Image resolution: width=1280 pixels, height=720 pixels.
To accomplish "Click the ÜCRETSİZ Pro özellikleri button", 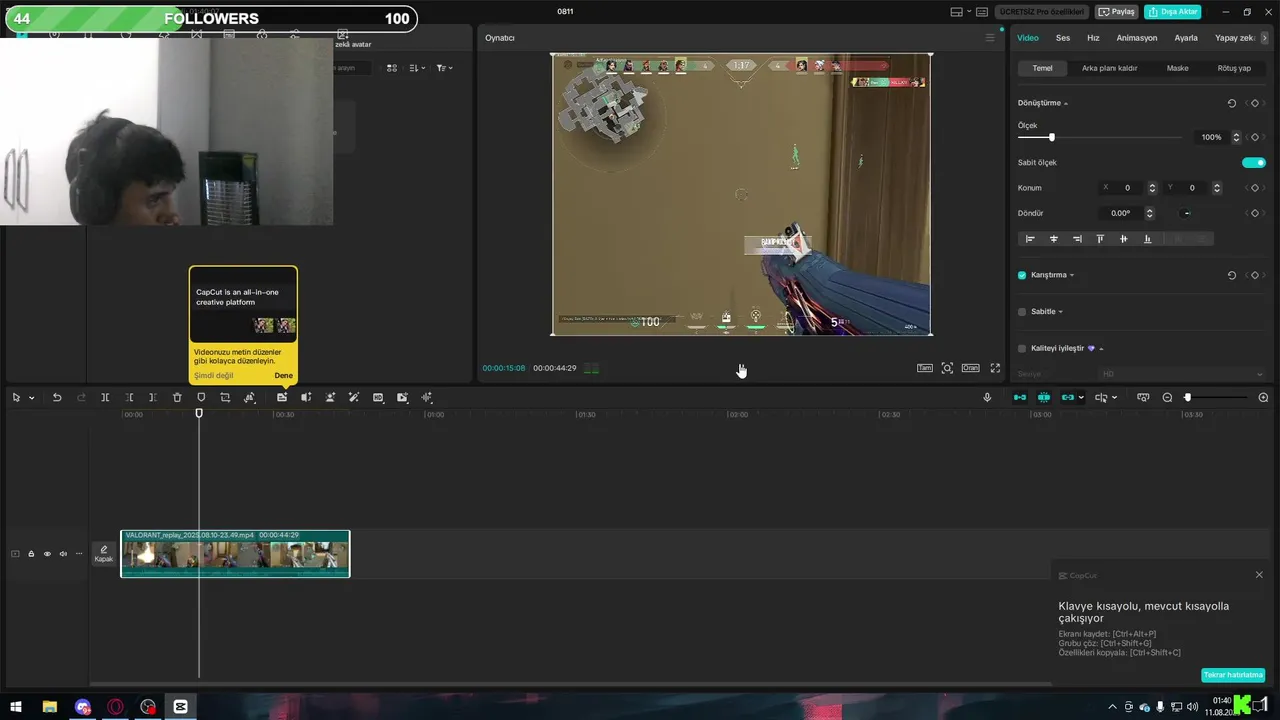I will 1041,12.
